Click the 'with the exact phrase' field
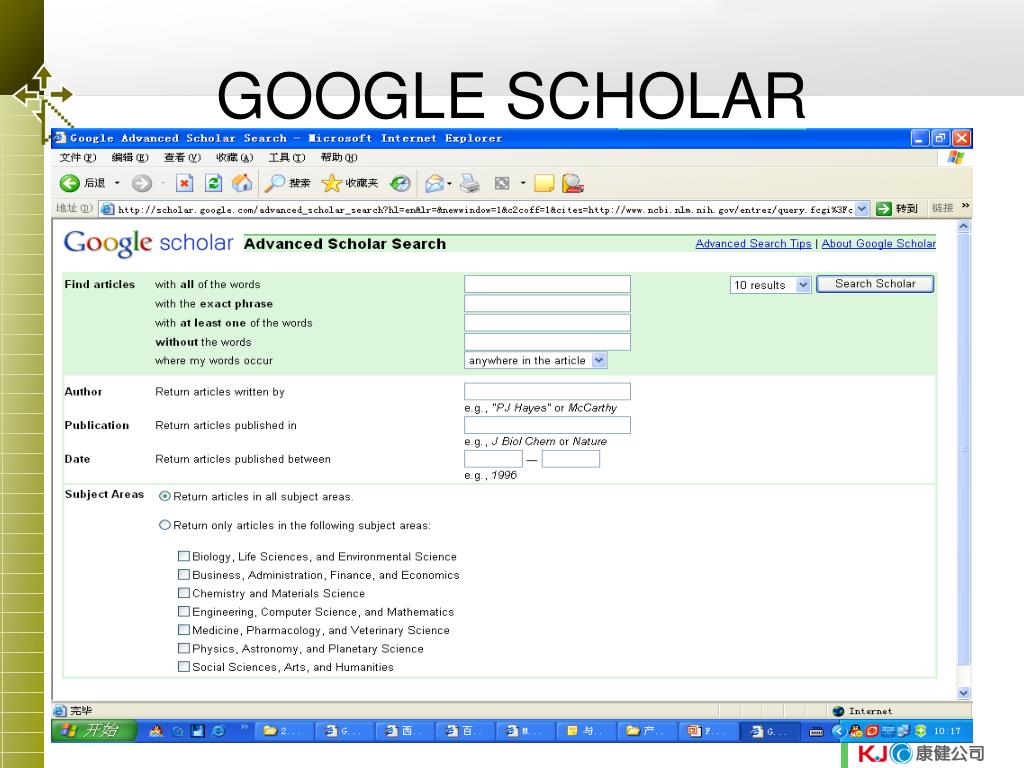1024x768 pixels. coord(547,303)
